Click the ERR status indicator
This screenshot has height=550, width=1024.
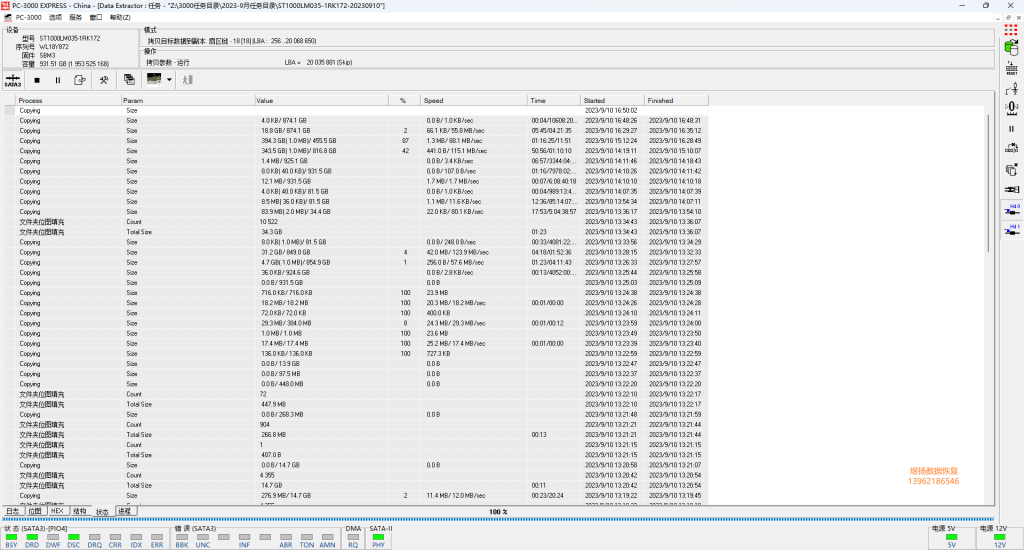click(x=157, y=541)
